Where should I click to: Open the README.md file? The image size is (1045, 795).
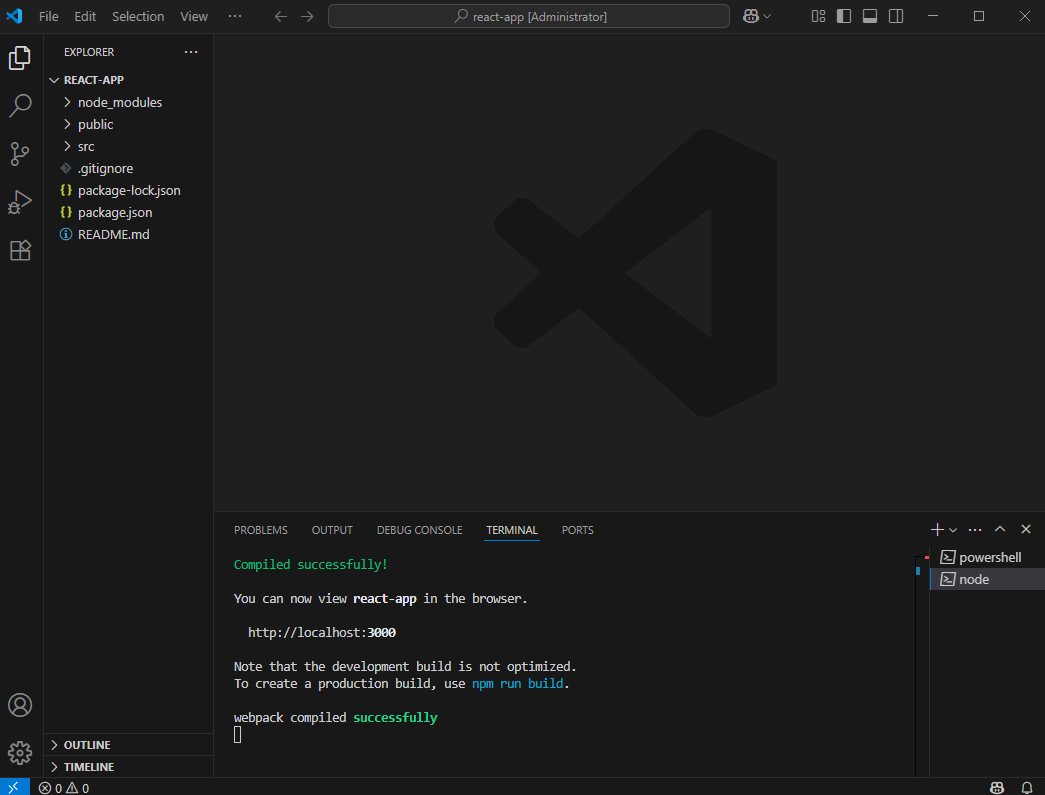coord(130,234)
